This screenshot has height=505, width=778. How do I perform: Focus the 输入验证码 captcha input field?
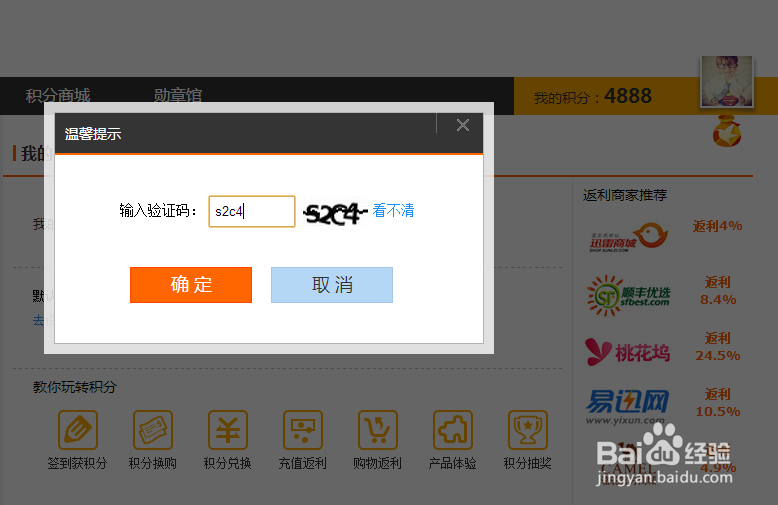click(252, 211)
